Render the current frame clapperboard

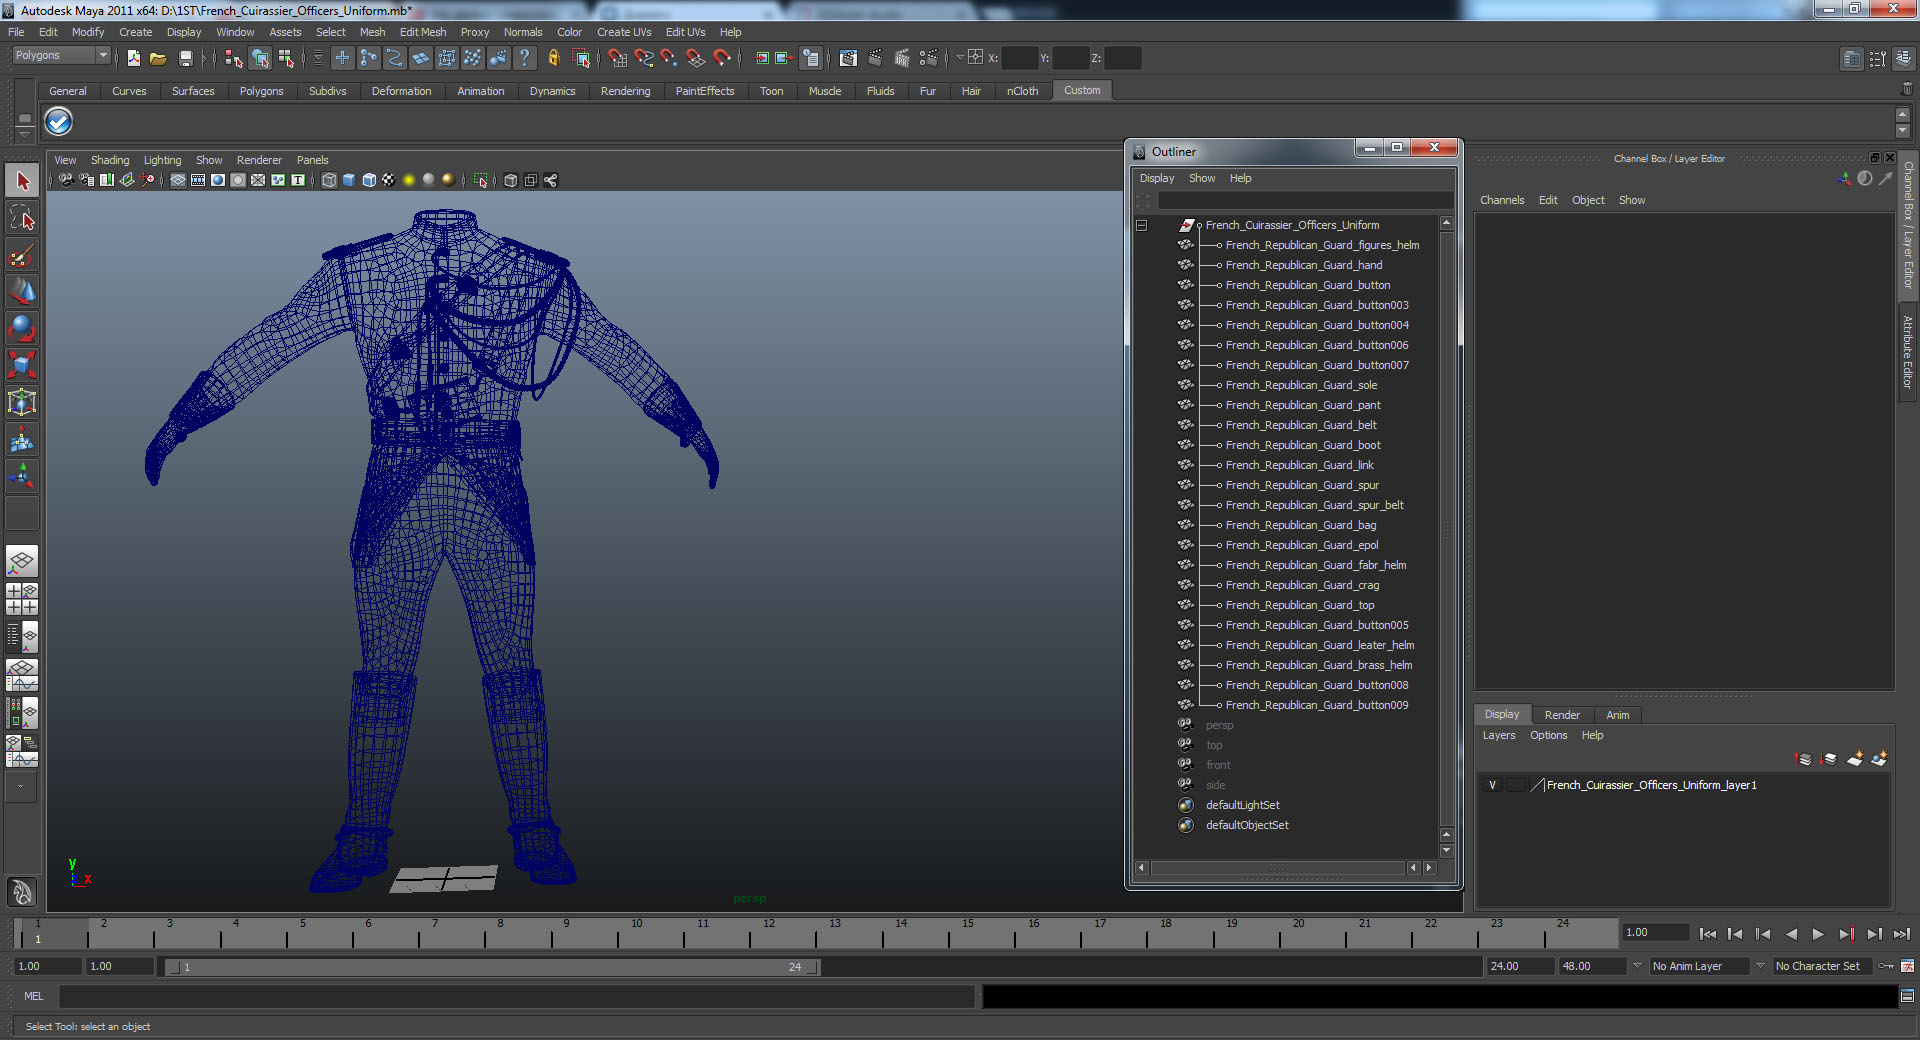coord(875,58)
